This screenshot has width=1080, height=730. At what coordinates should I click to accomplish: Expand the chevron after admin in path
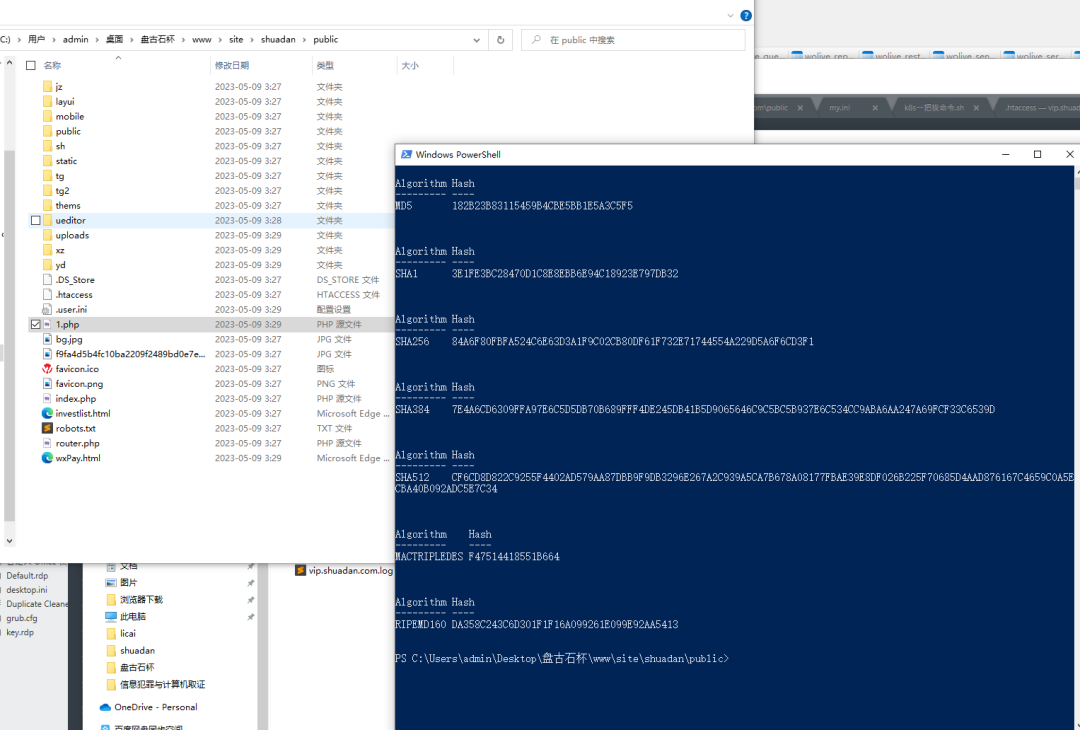(x=97, y=40)
